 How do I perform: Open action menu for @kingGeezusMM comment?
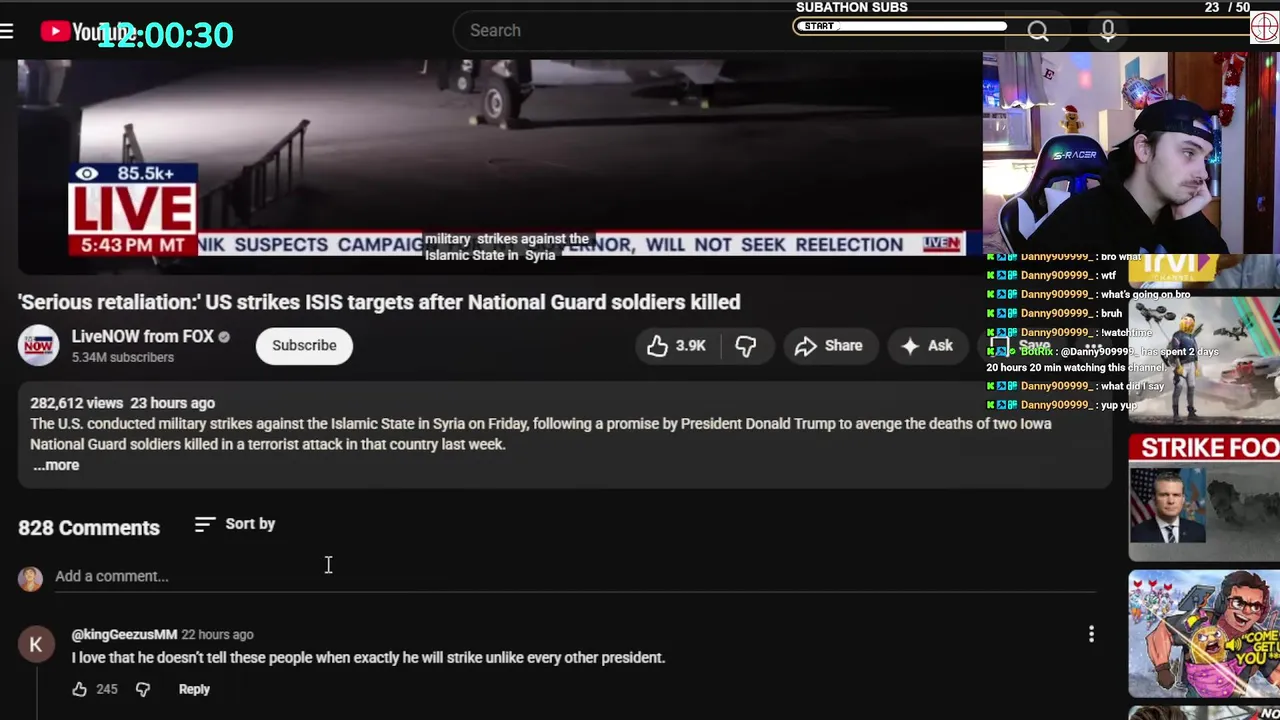pyautogui.click(x=1091, y=634)
